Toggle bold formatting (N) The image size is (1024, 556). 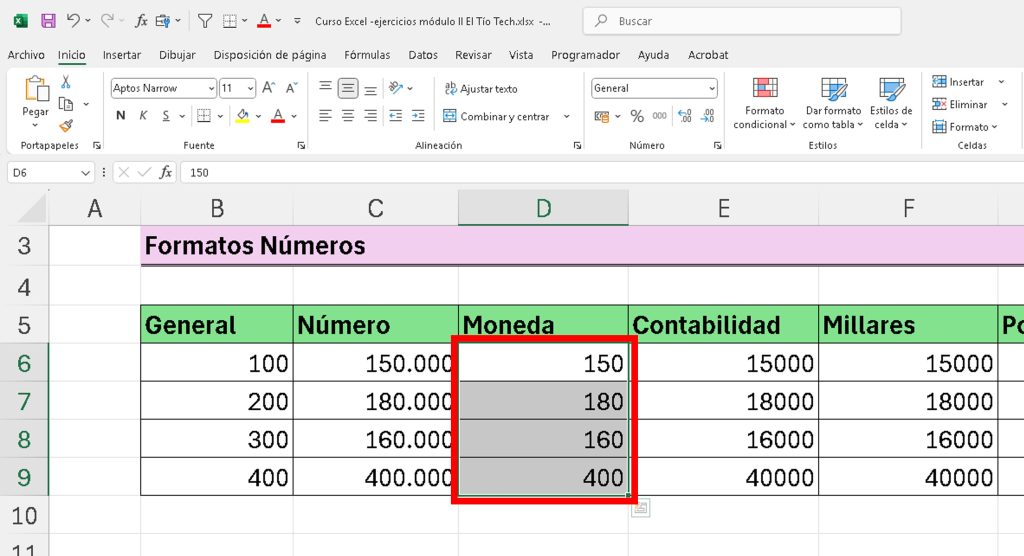[121, 116]
